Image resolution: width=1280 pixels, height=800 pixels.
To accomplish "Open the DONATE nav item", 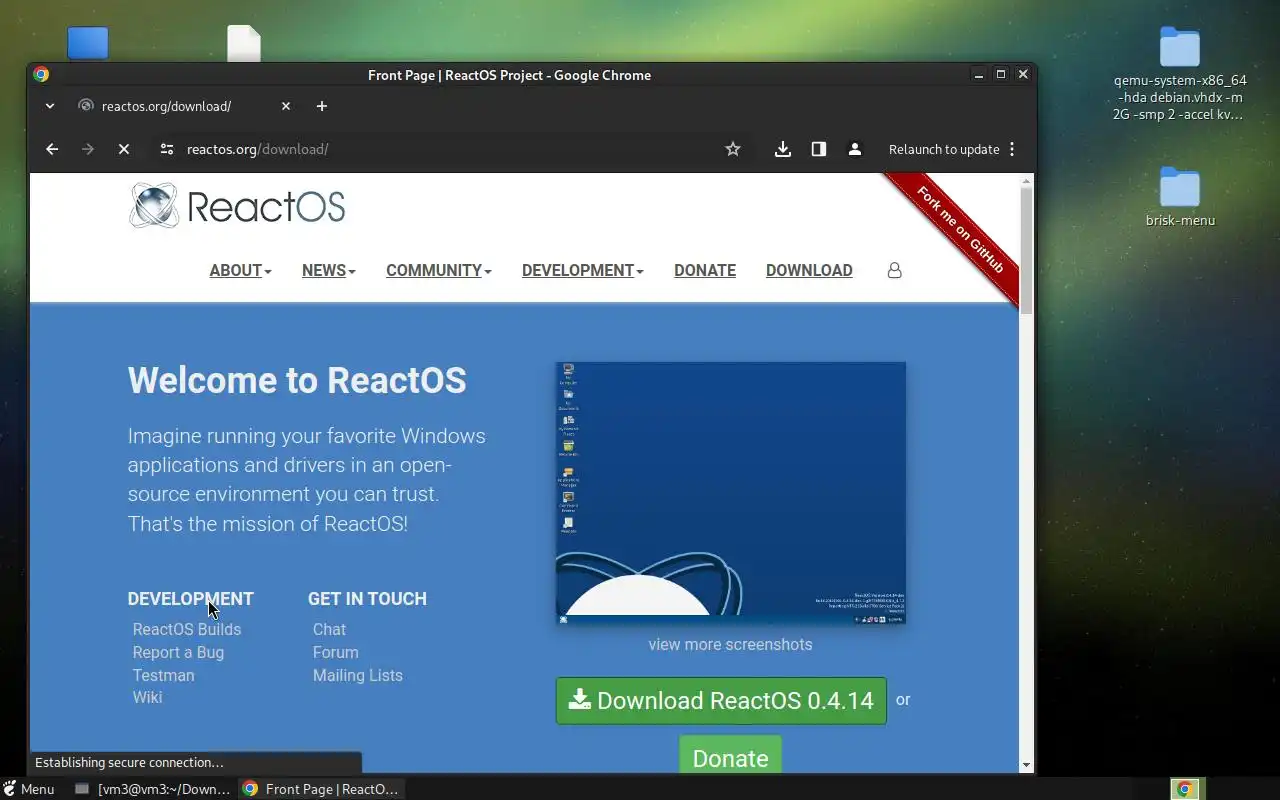I will pyautogui.click(x=705, y=270).
